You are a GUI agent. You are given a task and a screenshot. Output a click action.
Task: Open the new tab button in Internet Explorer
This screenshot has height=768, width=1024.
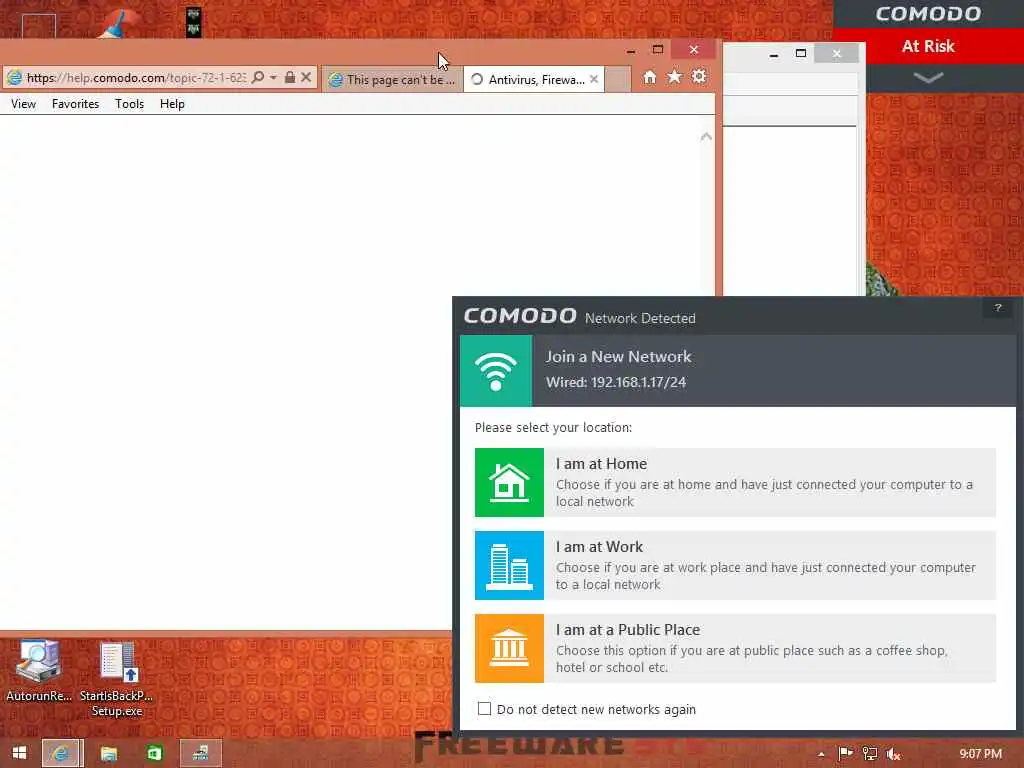coord(618,80)
